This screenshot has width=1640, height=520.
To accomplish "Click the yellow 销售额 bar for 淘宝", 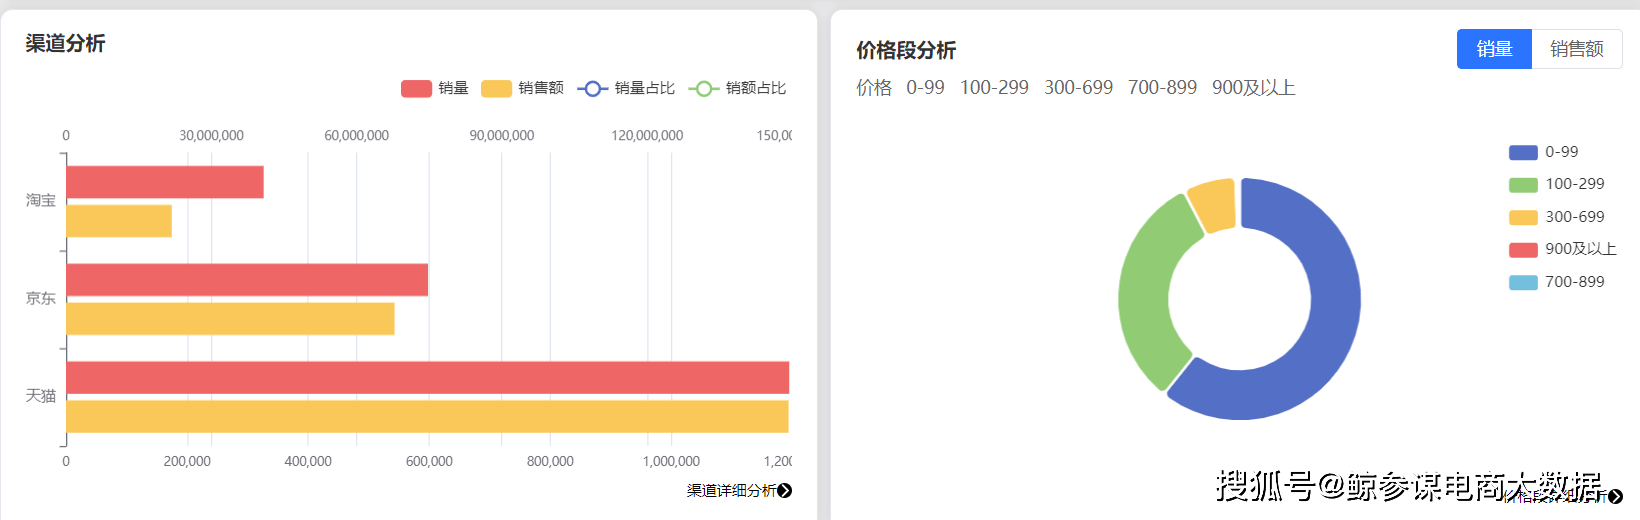I will click(x=119, y=221).
